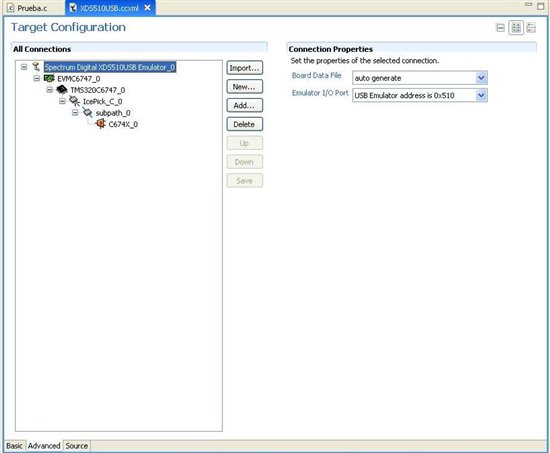Close the XDS510USB.ccxml tab
Viewport: 550px width, 453px height.
[148, 7]
